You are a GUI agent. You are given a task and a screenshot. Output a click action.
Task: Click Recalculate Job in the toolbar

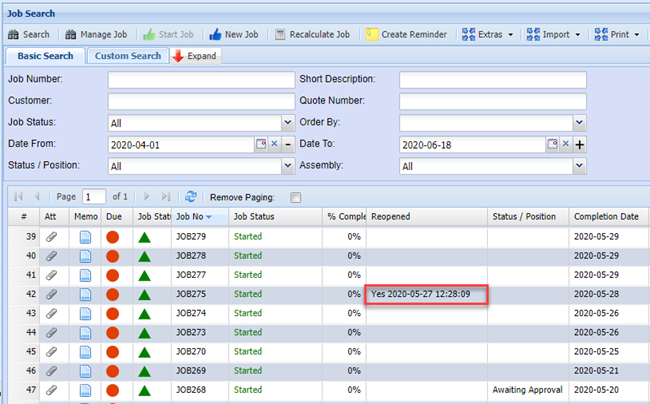pos(311,34)
